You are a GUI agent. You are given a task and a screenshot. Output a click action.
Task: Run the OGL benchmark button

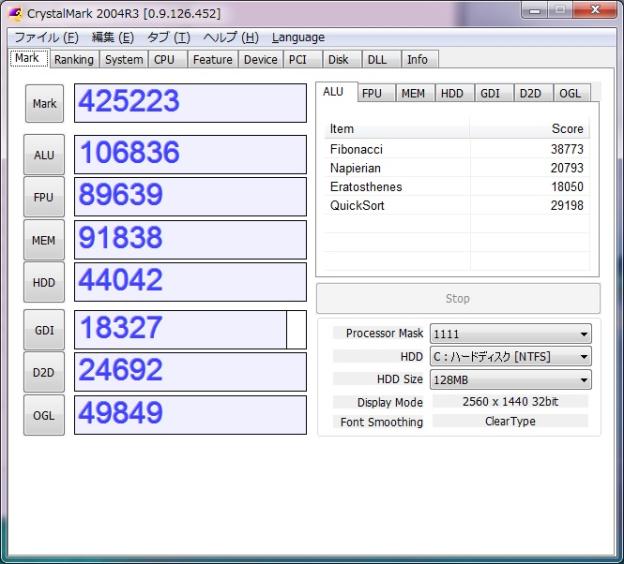click(x=44, y=415)
